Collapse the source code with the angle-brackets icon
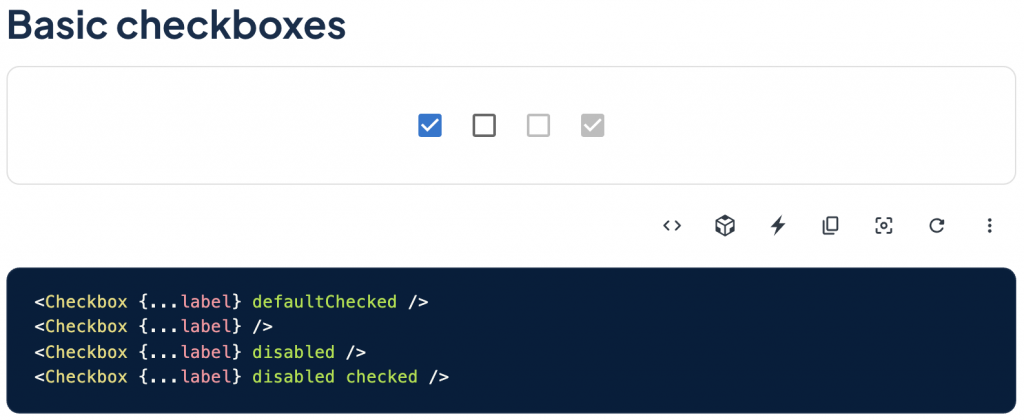 click(x=672, y=226)
